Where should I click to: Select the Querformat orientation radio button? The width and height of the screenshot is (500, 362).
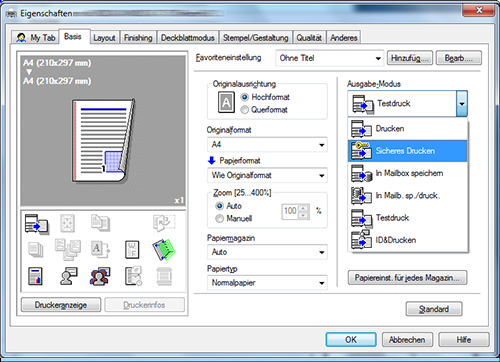(245, 110)
